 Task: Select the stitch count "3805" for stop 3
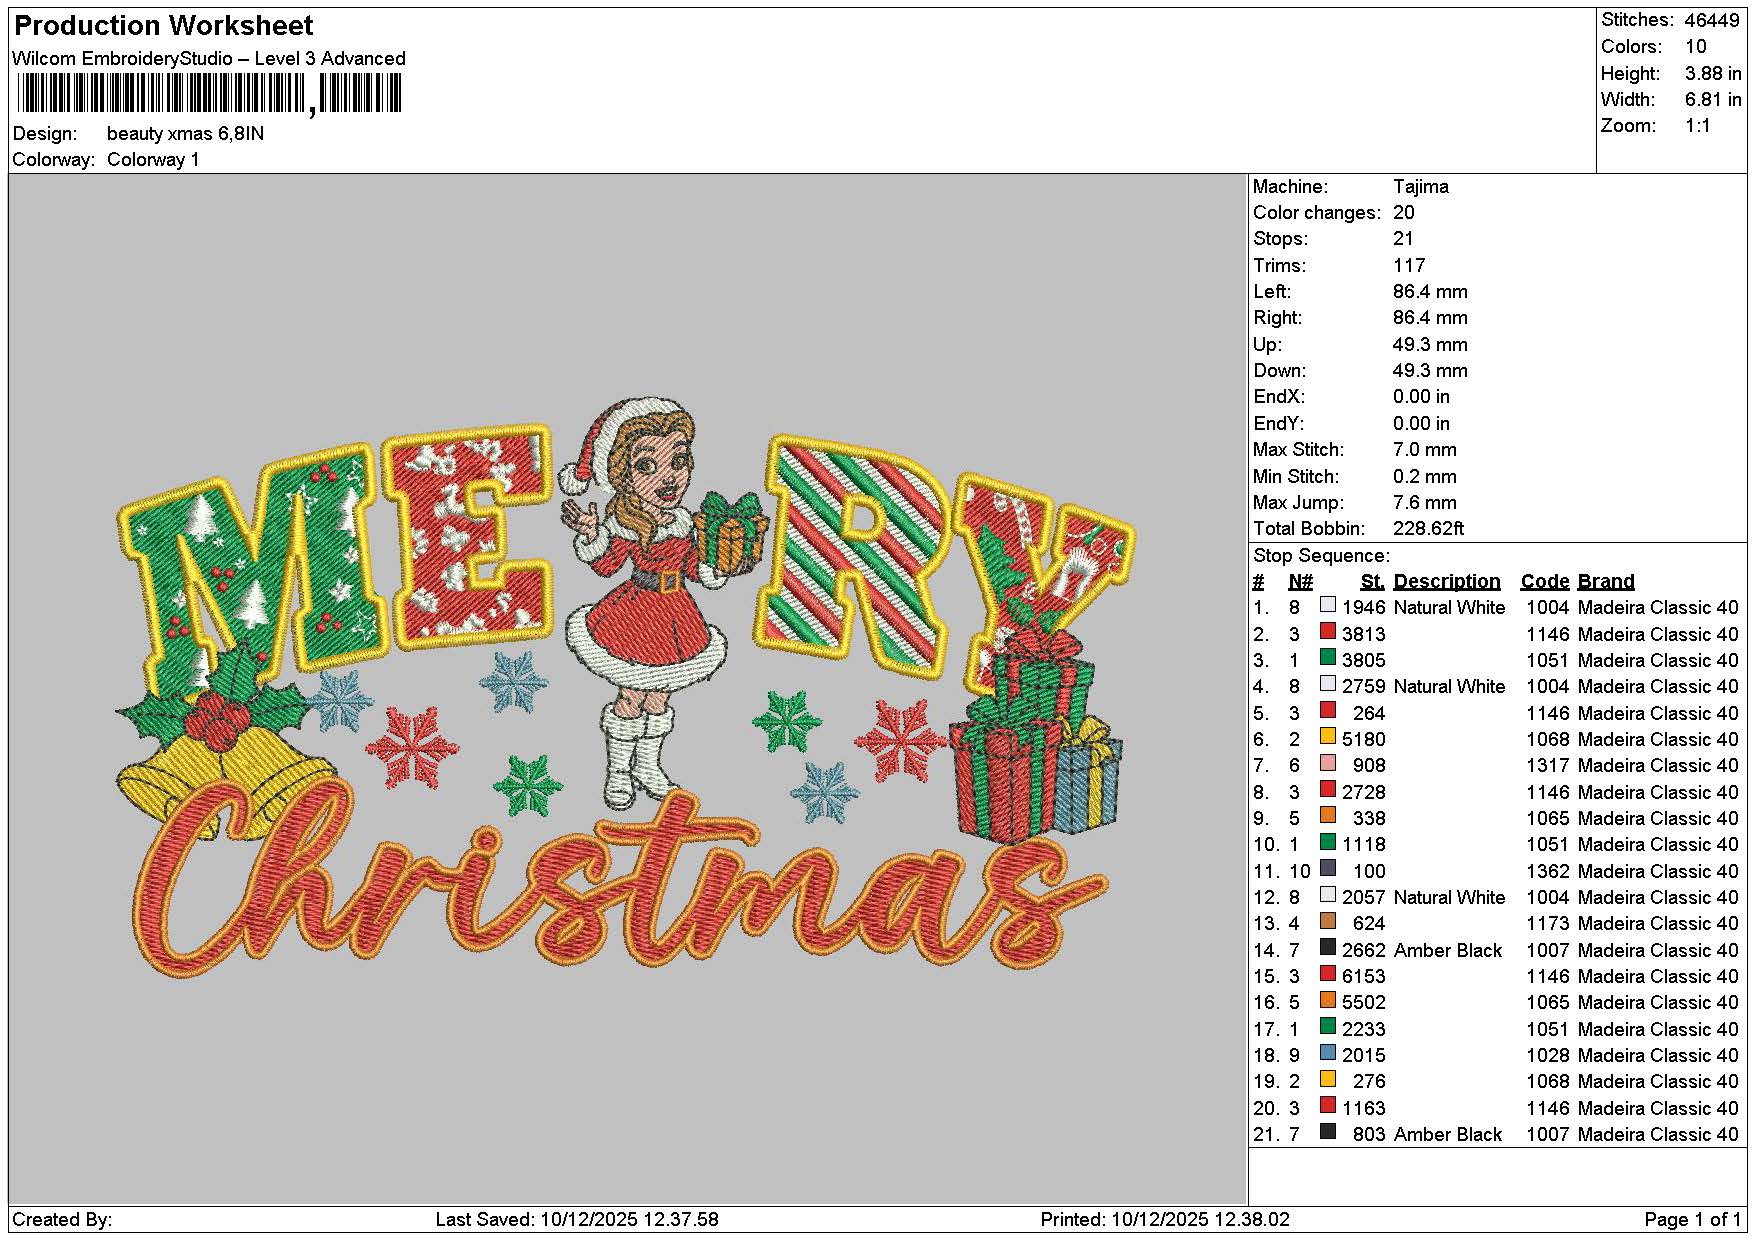click(x=1364, y=661)
